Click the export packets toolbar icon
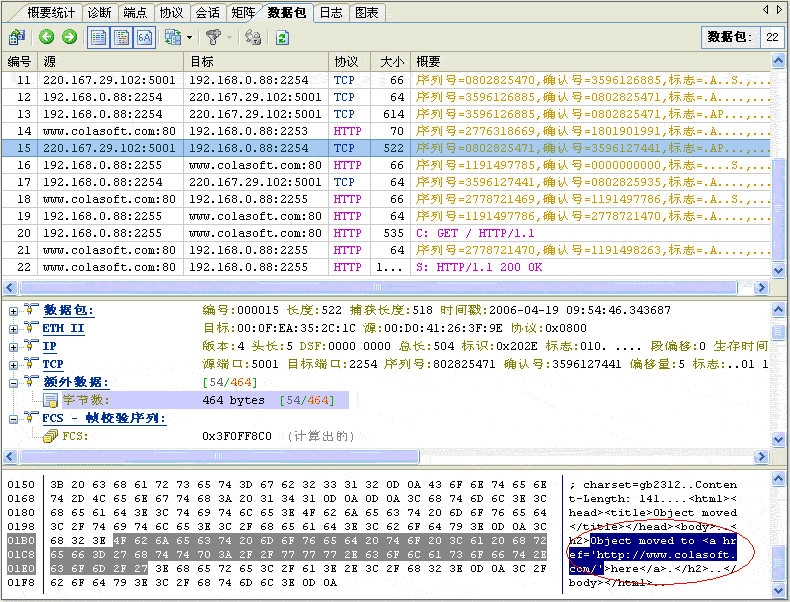Screen dimensions: 790x602 17,37
